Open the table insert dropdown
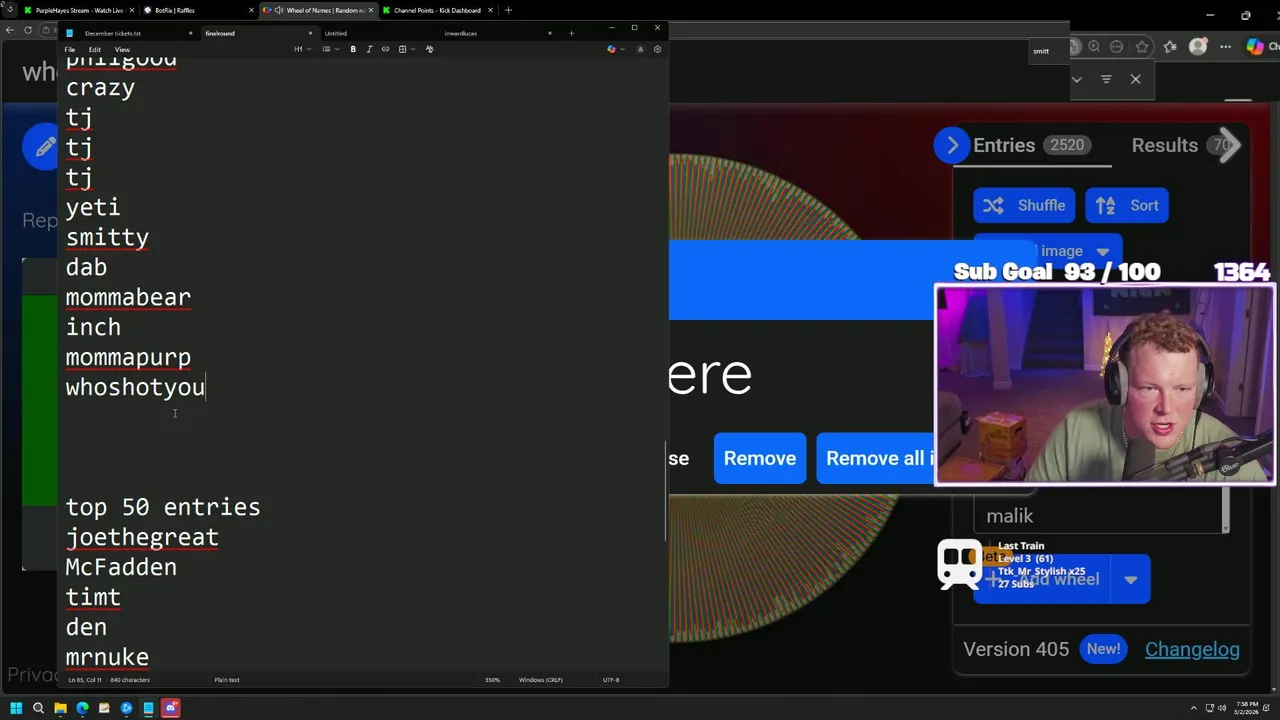This screenshot has width=1280, height=720. click(405, 49)
